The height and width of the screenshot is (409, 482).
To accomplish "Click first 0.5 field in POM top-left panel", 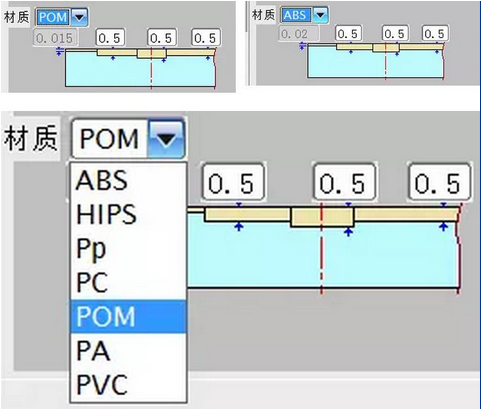I will coord(110,38).
